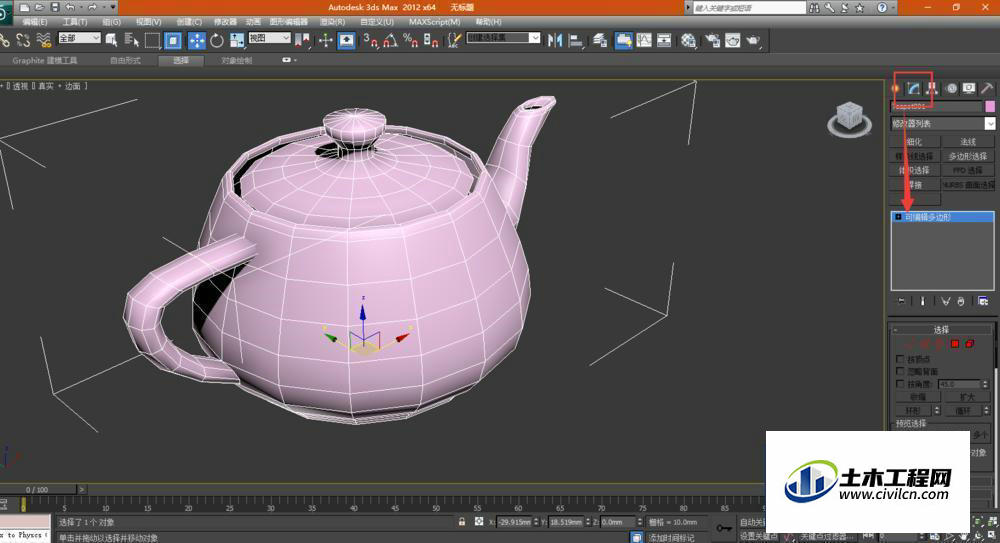This screenshot has width=1000, height=543.
Task: Click the 循环 loop selection button
Action: 962,411
